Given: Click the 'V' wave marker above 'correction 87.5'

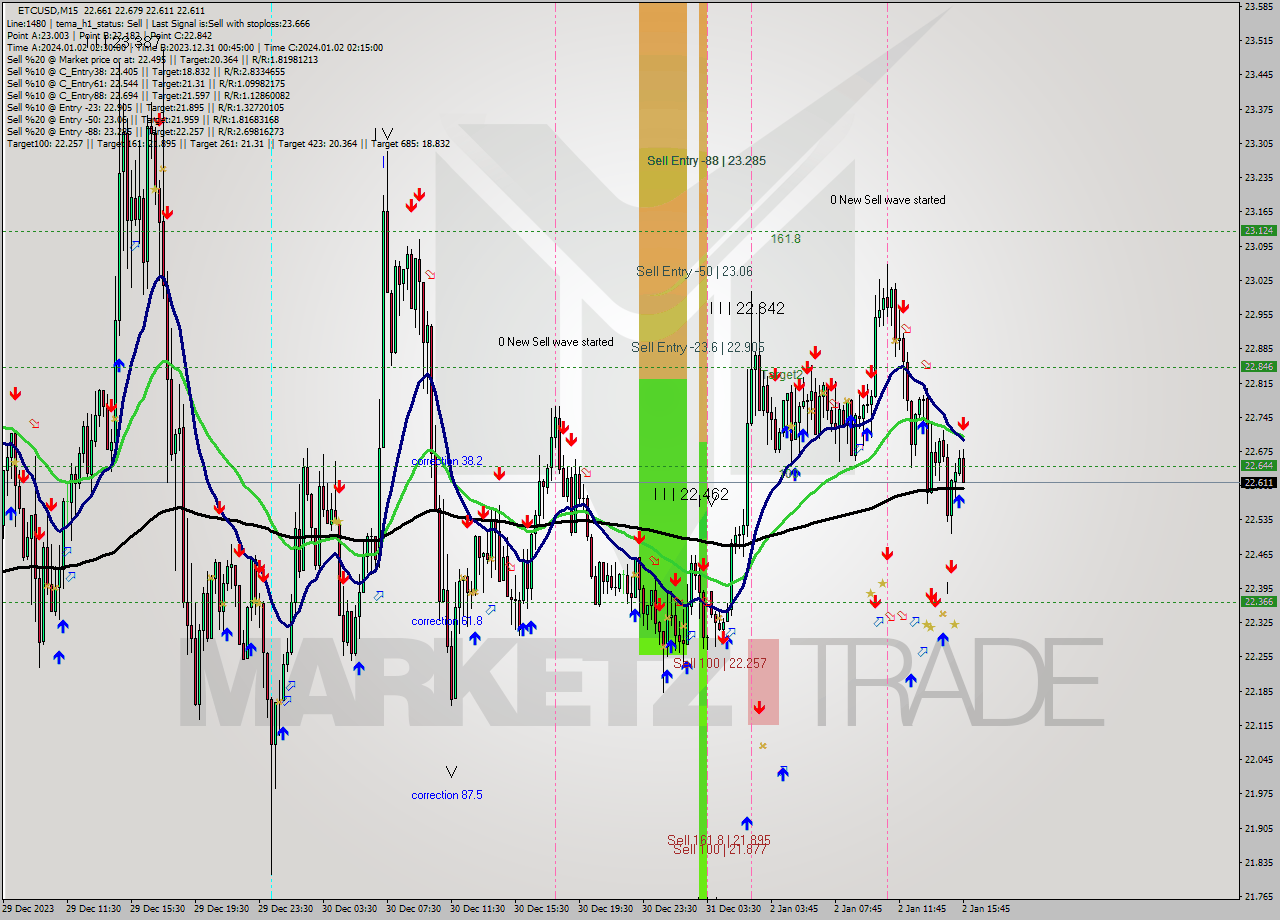Looking at the screenshot, I should (451, 772).
